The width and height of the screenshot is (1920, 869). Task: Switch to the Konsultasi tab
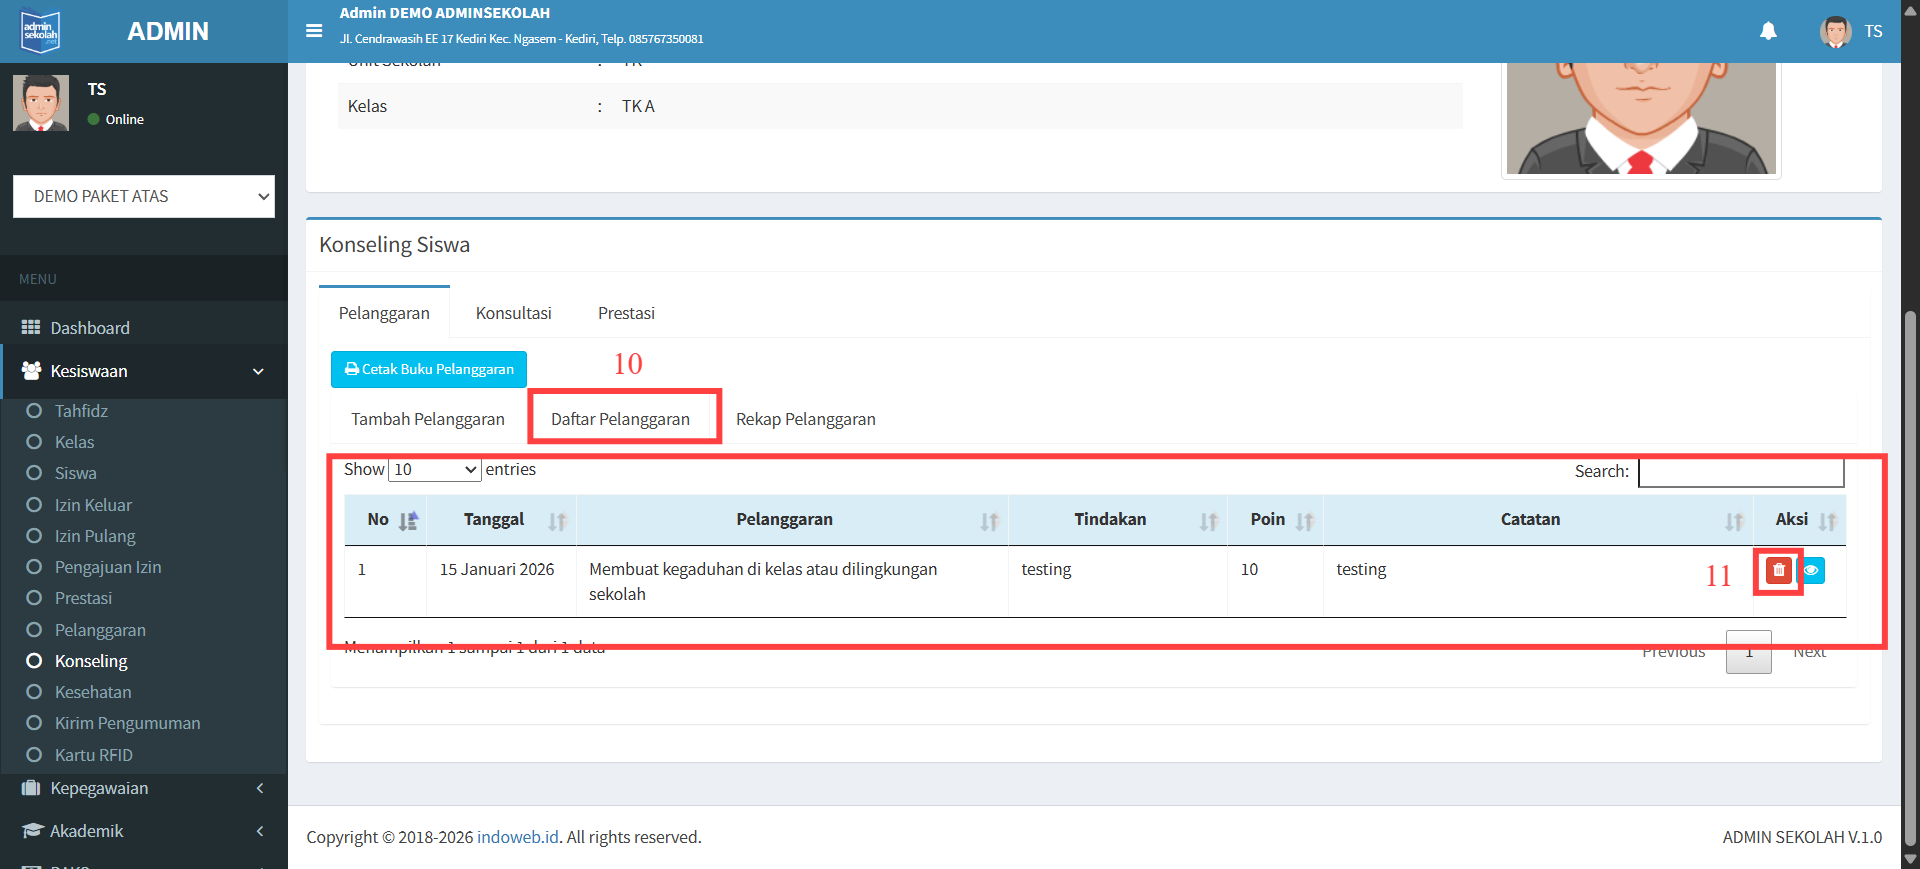click(x=513, y=313)
